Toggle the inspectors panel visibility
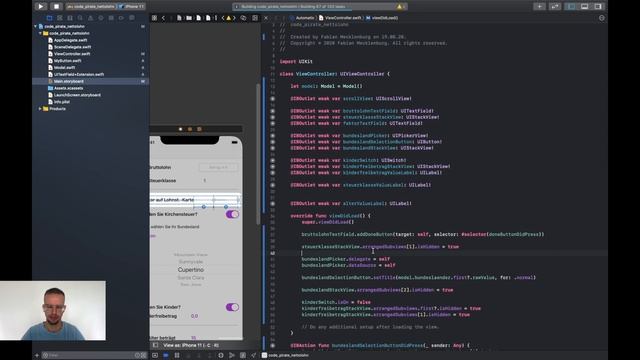This screenshot has height=360, width=640. pos(598,7)
